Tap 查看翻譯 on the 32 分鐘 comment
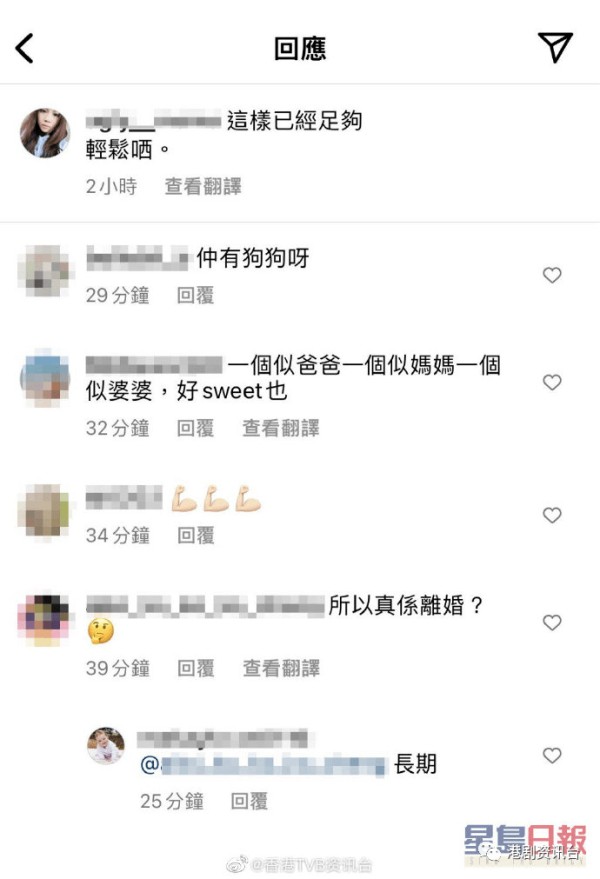Image resolution: width=600 pixels, height=879 pixels. point(281,428)
